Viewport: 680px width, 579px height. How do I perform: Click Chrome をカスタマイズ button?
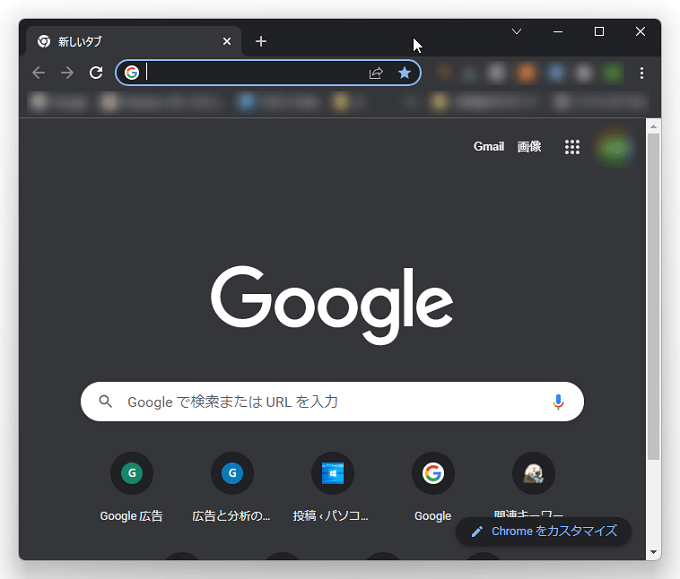tap(543, 531)
